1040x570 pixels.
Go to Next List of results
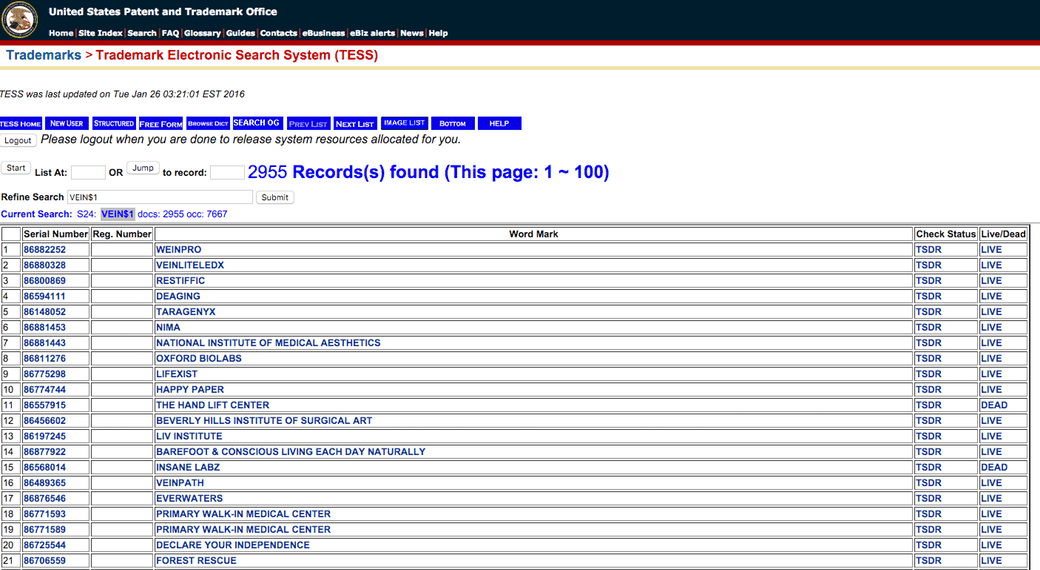click(x=354, y=124)
